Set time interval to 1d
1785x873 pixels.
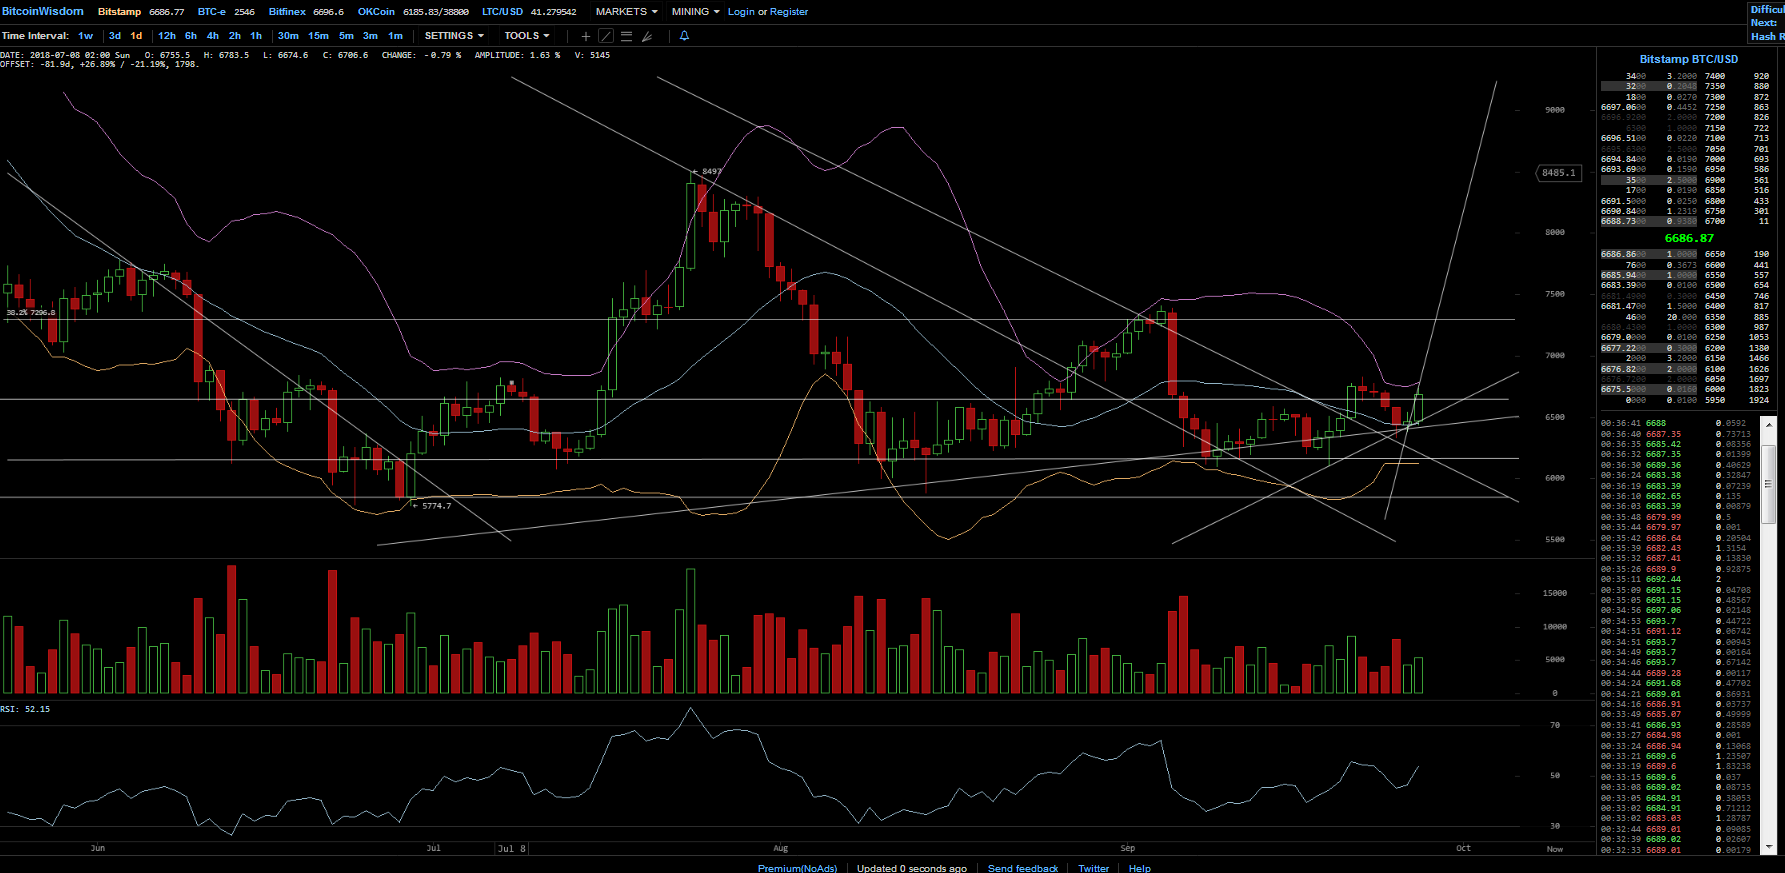click(x=136, y=36)
